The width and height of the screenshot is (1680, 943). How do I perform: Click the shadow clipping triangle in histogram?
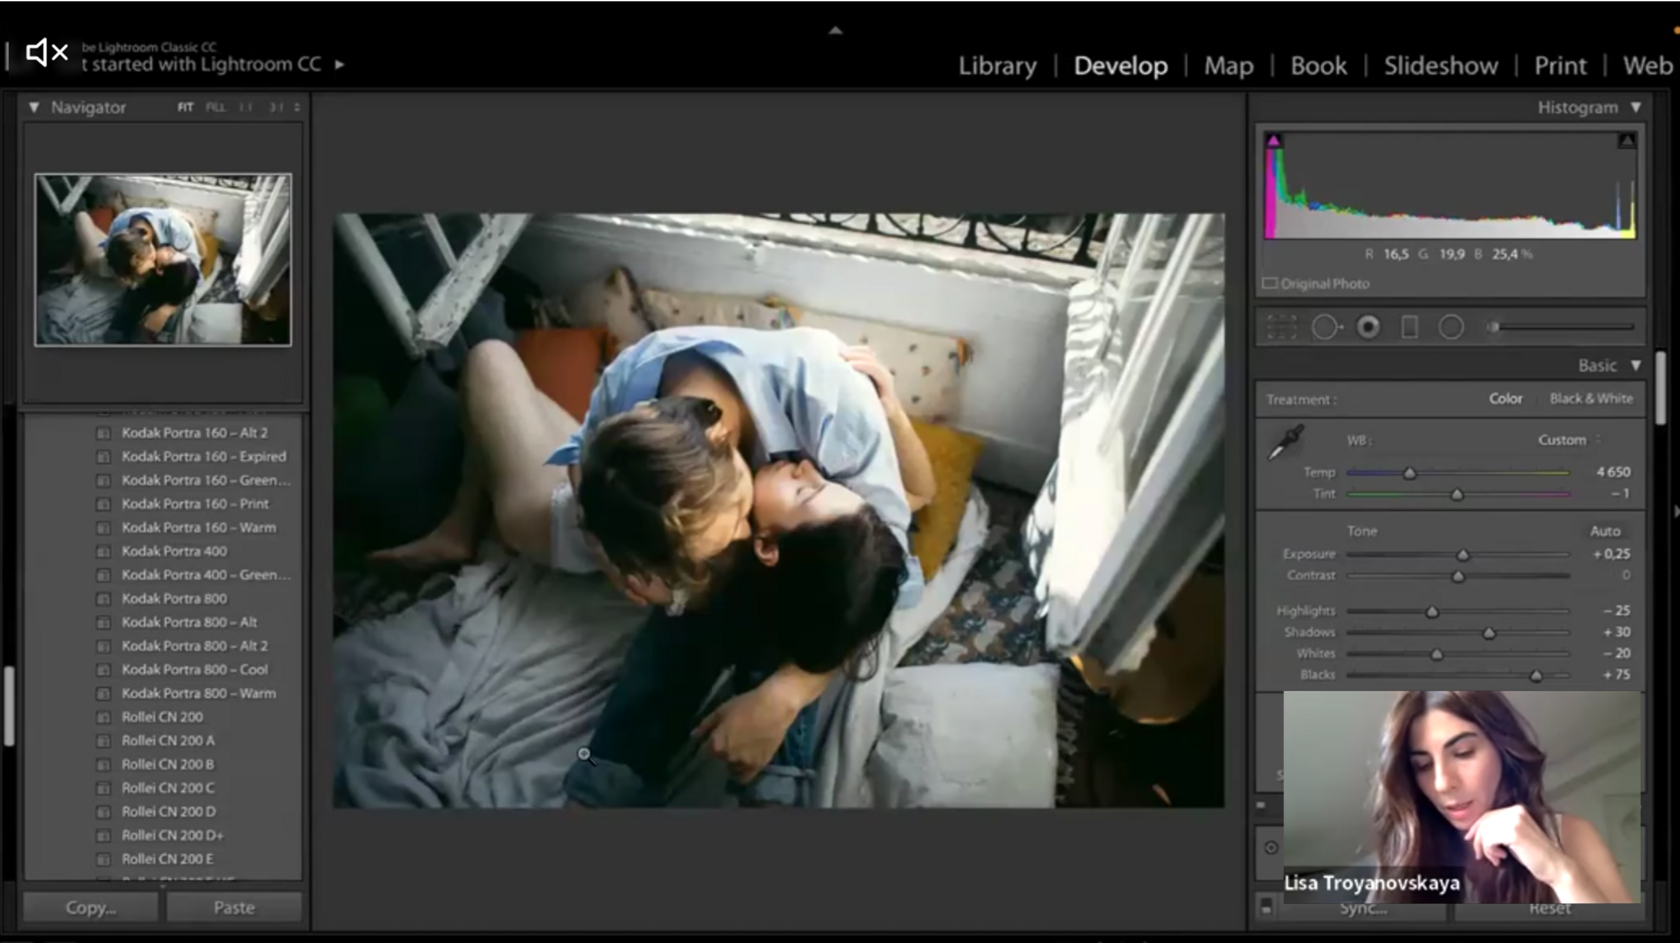click(1273, 141)
